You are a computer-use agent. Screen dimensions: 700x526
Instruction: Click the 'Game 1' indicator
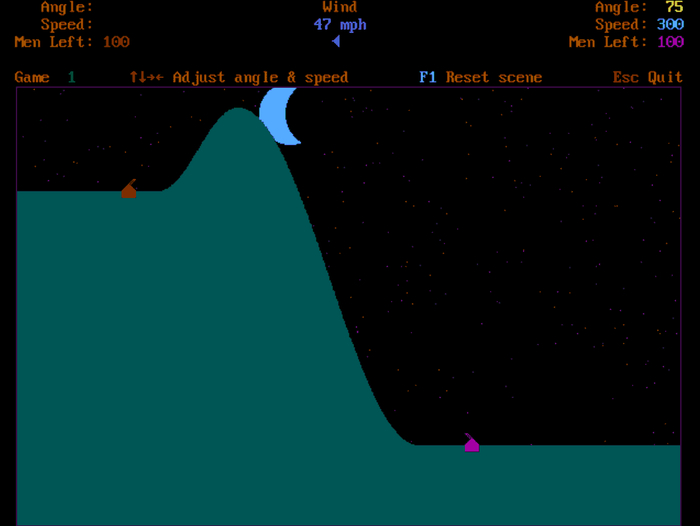[x=45, y=77]
